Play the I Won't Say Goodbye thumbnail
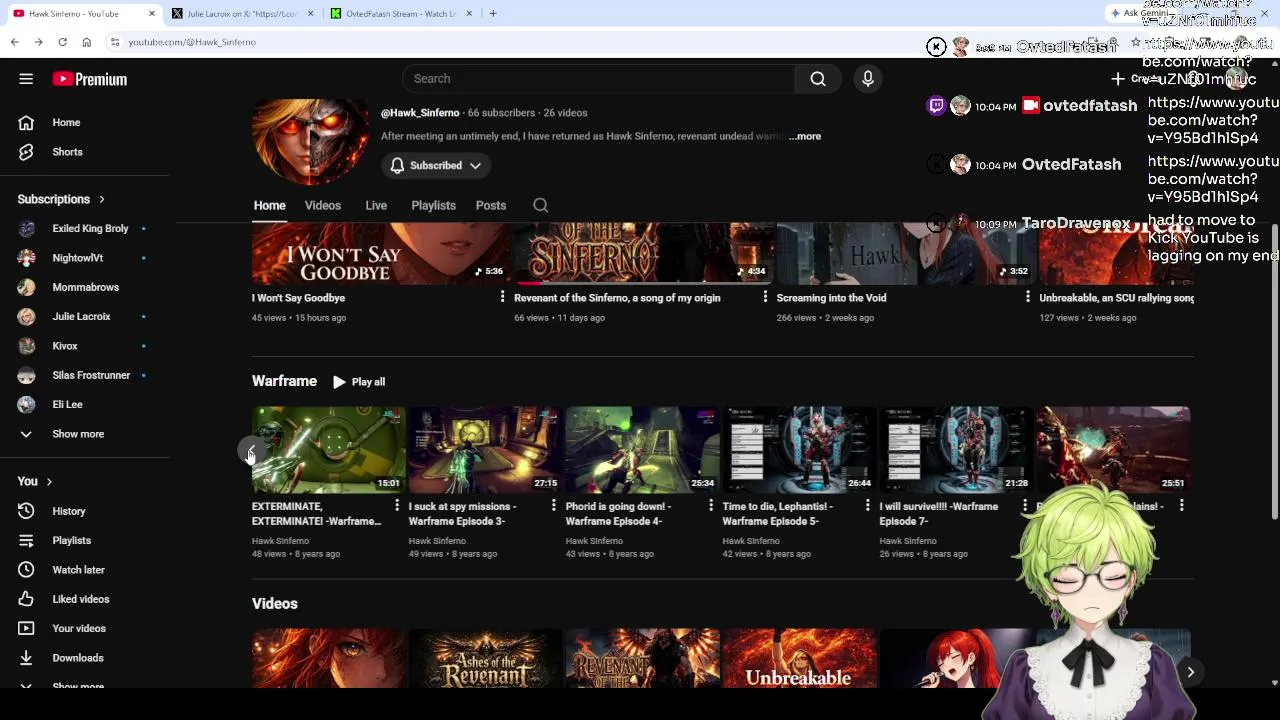Screen dimensions: 1280x720 381,253
